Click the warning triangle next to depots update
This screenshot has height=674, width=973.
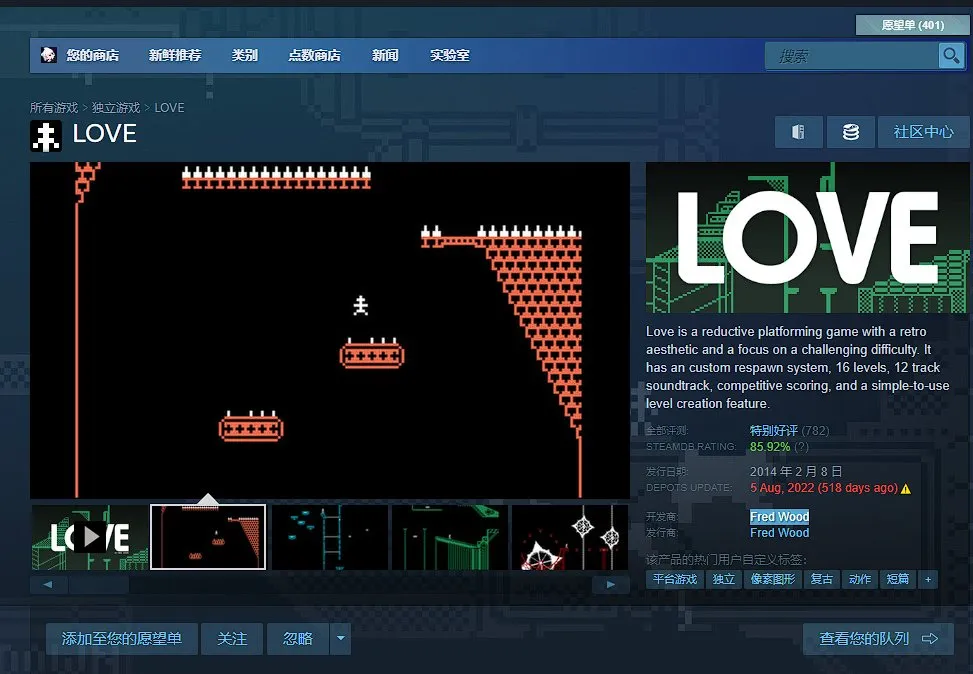906,488
